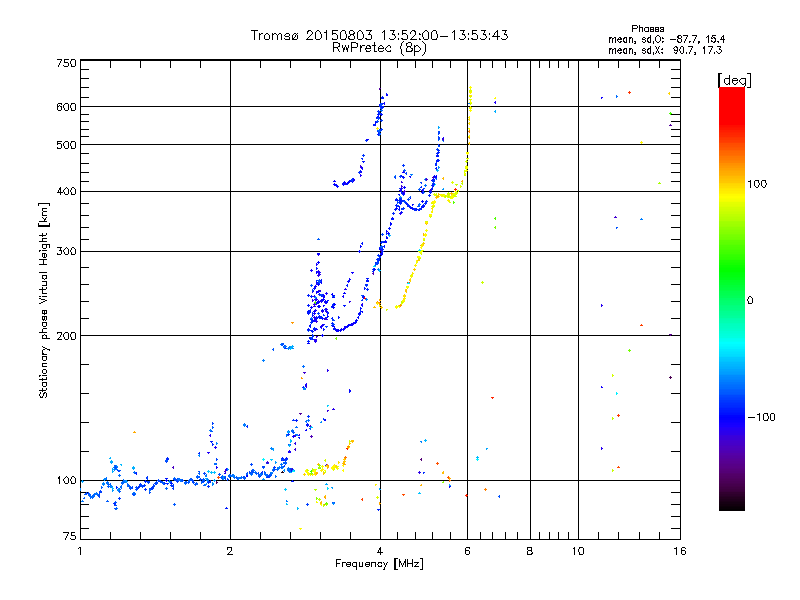Click the y-axis tick label '200'
Image resolution: width=800 pixels, height=600 pixels.
[66, 336]
